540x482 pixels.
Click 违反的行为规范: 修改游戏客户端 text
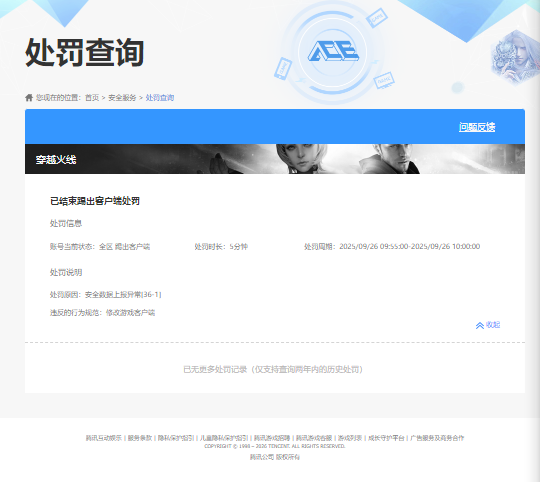[x=103, y=313]
